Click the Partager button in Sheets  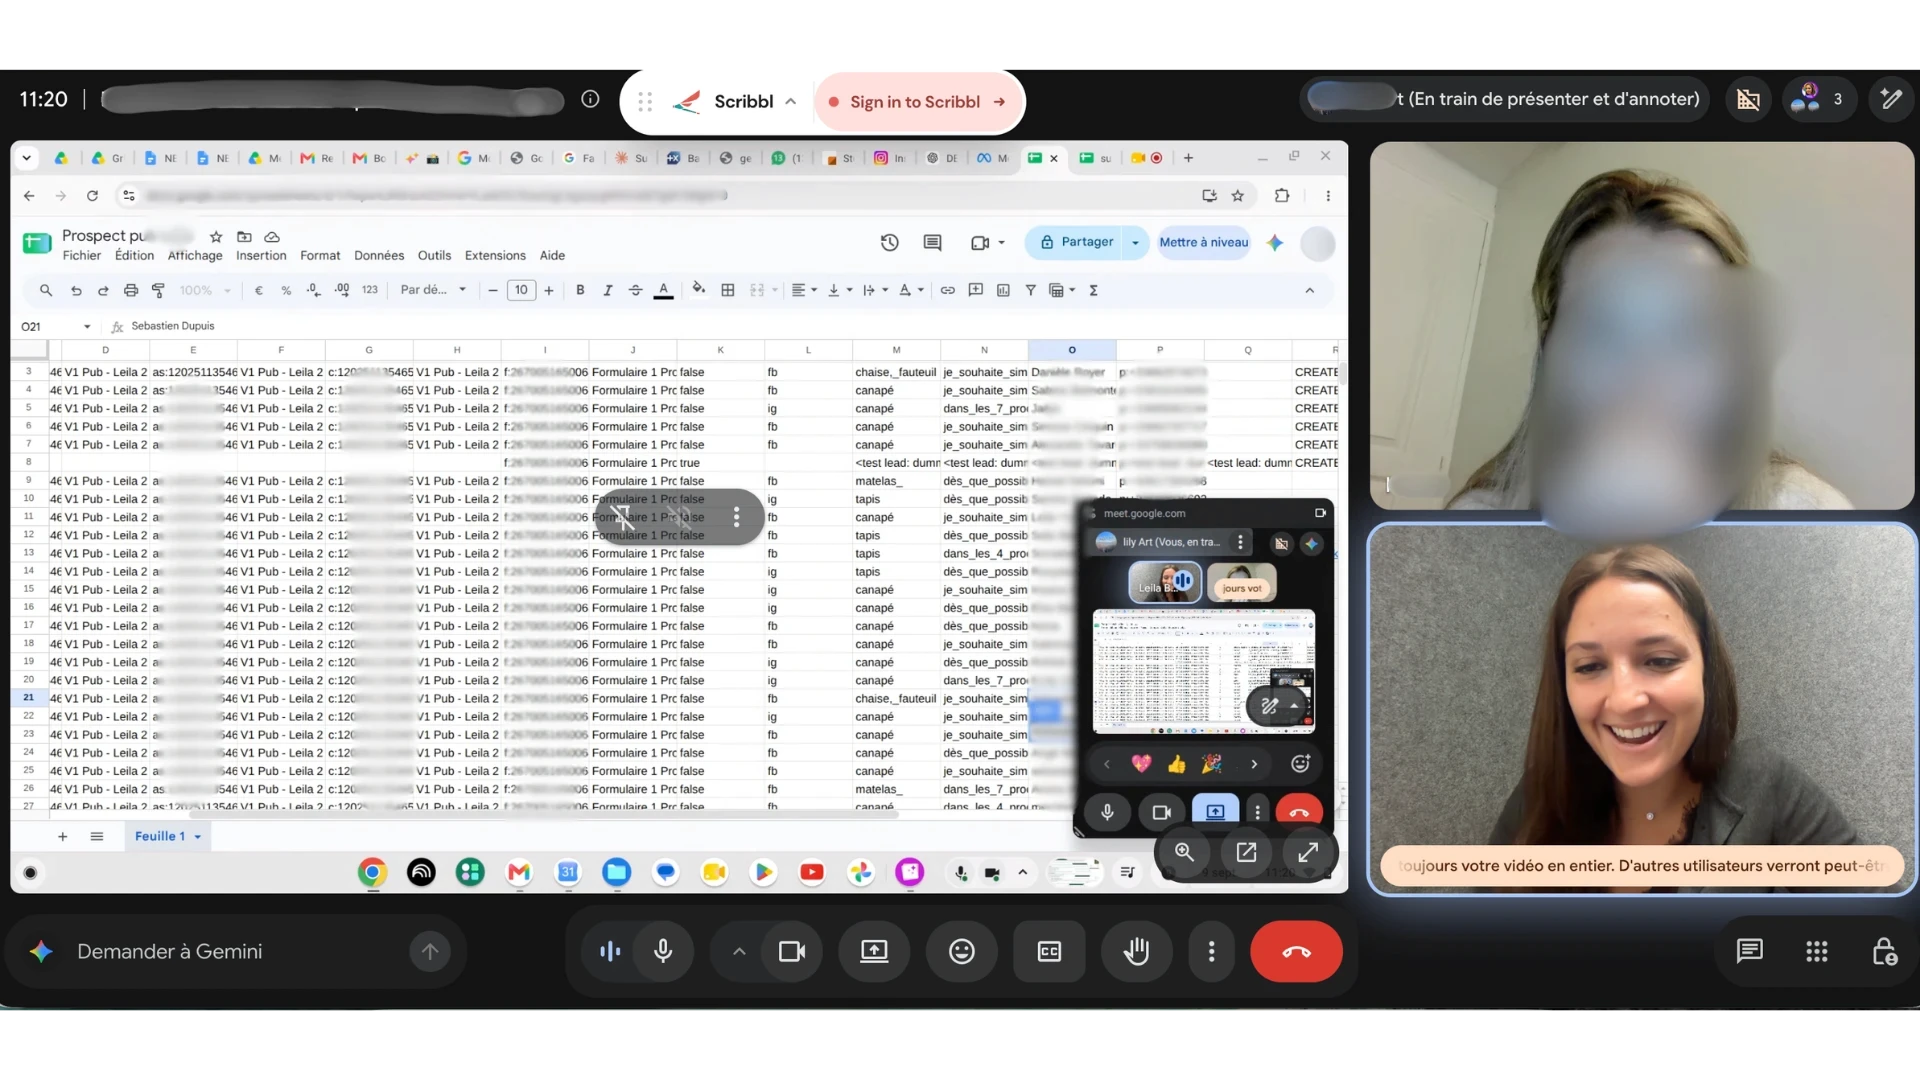(1076, 242)
